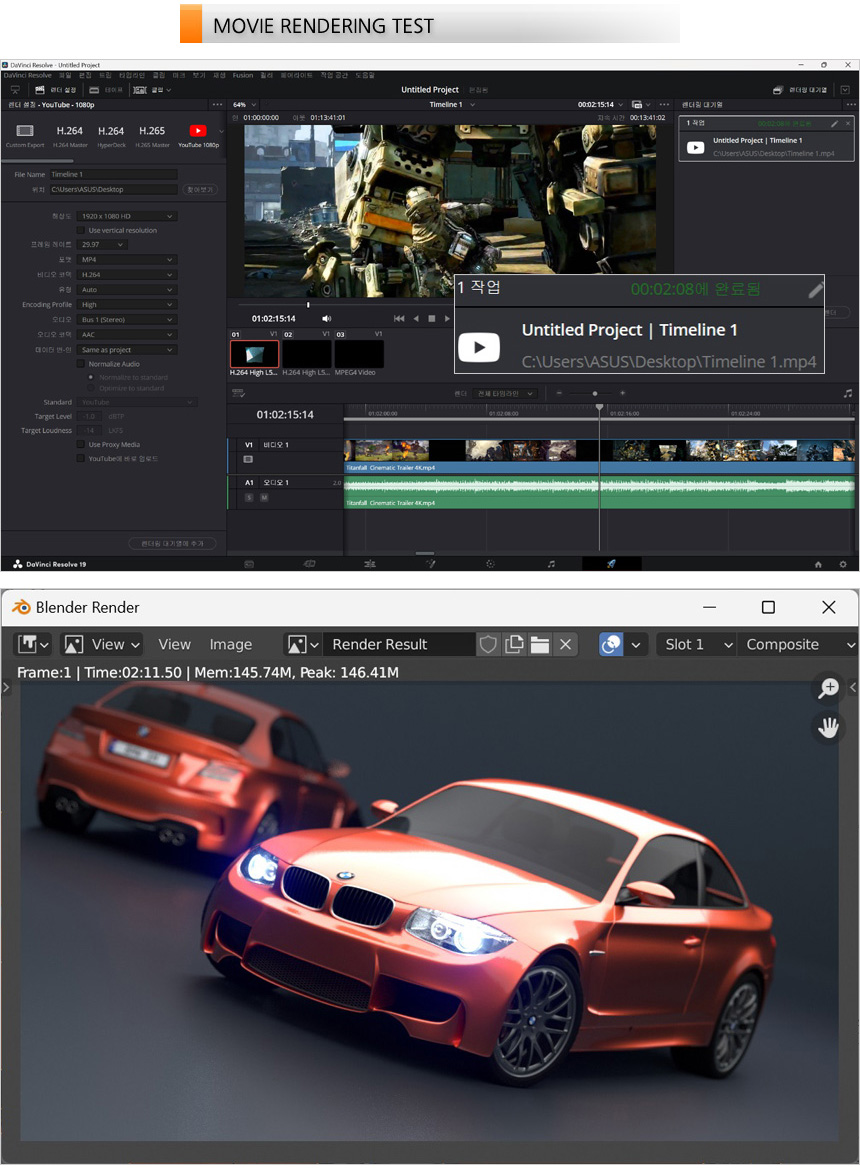Open the Blender Slot 1 dropdown
This screenshot has height=1168, width=860.
coord(696,644)
